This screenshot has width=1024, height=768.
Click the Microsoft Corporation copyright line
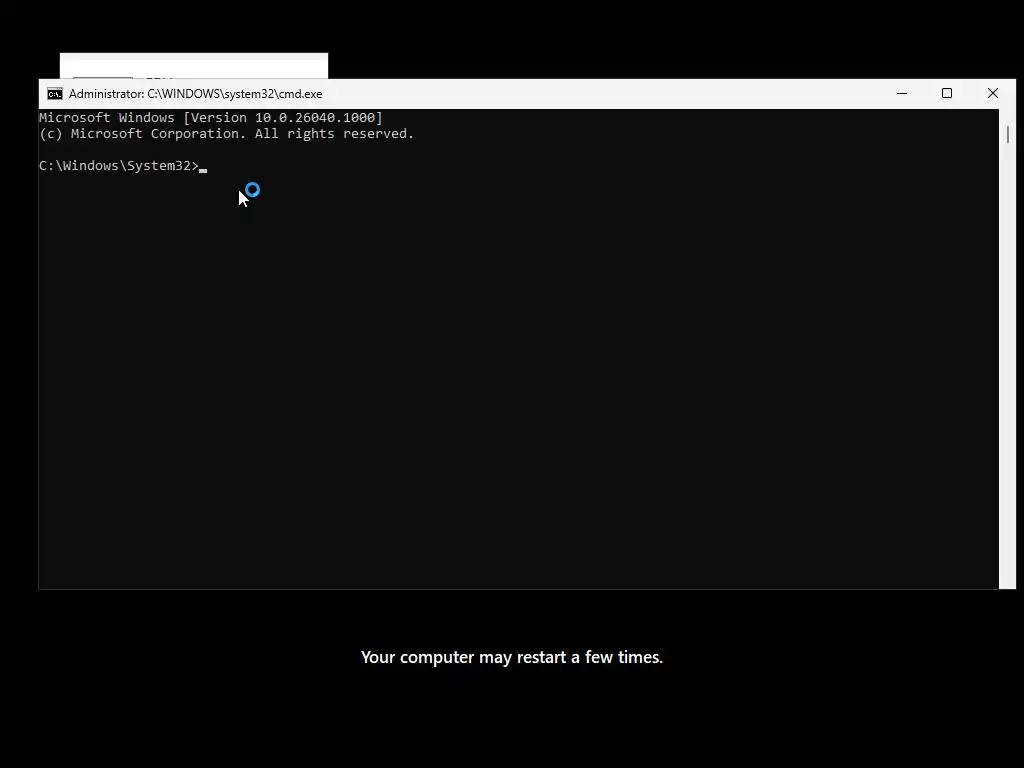[x=227, y=134]
